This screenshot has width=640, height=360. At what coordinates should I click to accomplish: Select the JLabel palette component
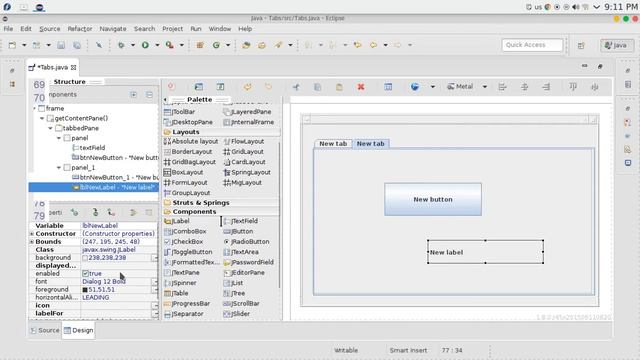tap(177, 221)
